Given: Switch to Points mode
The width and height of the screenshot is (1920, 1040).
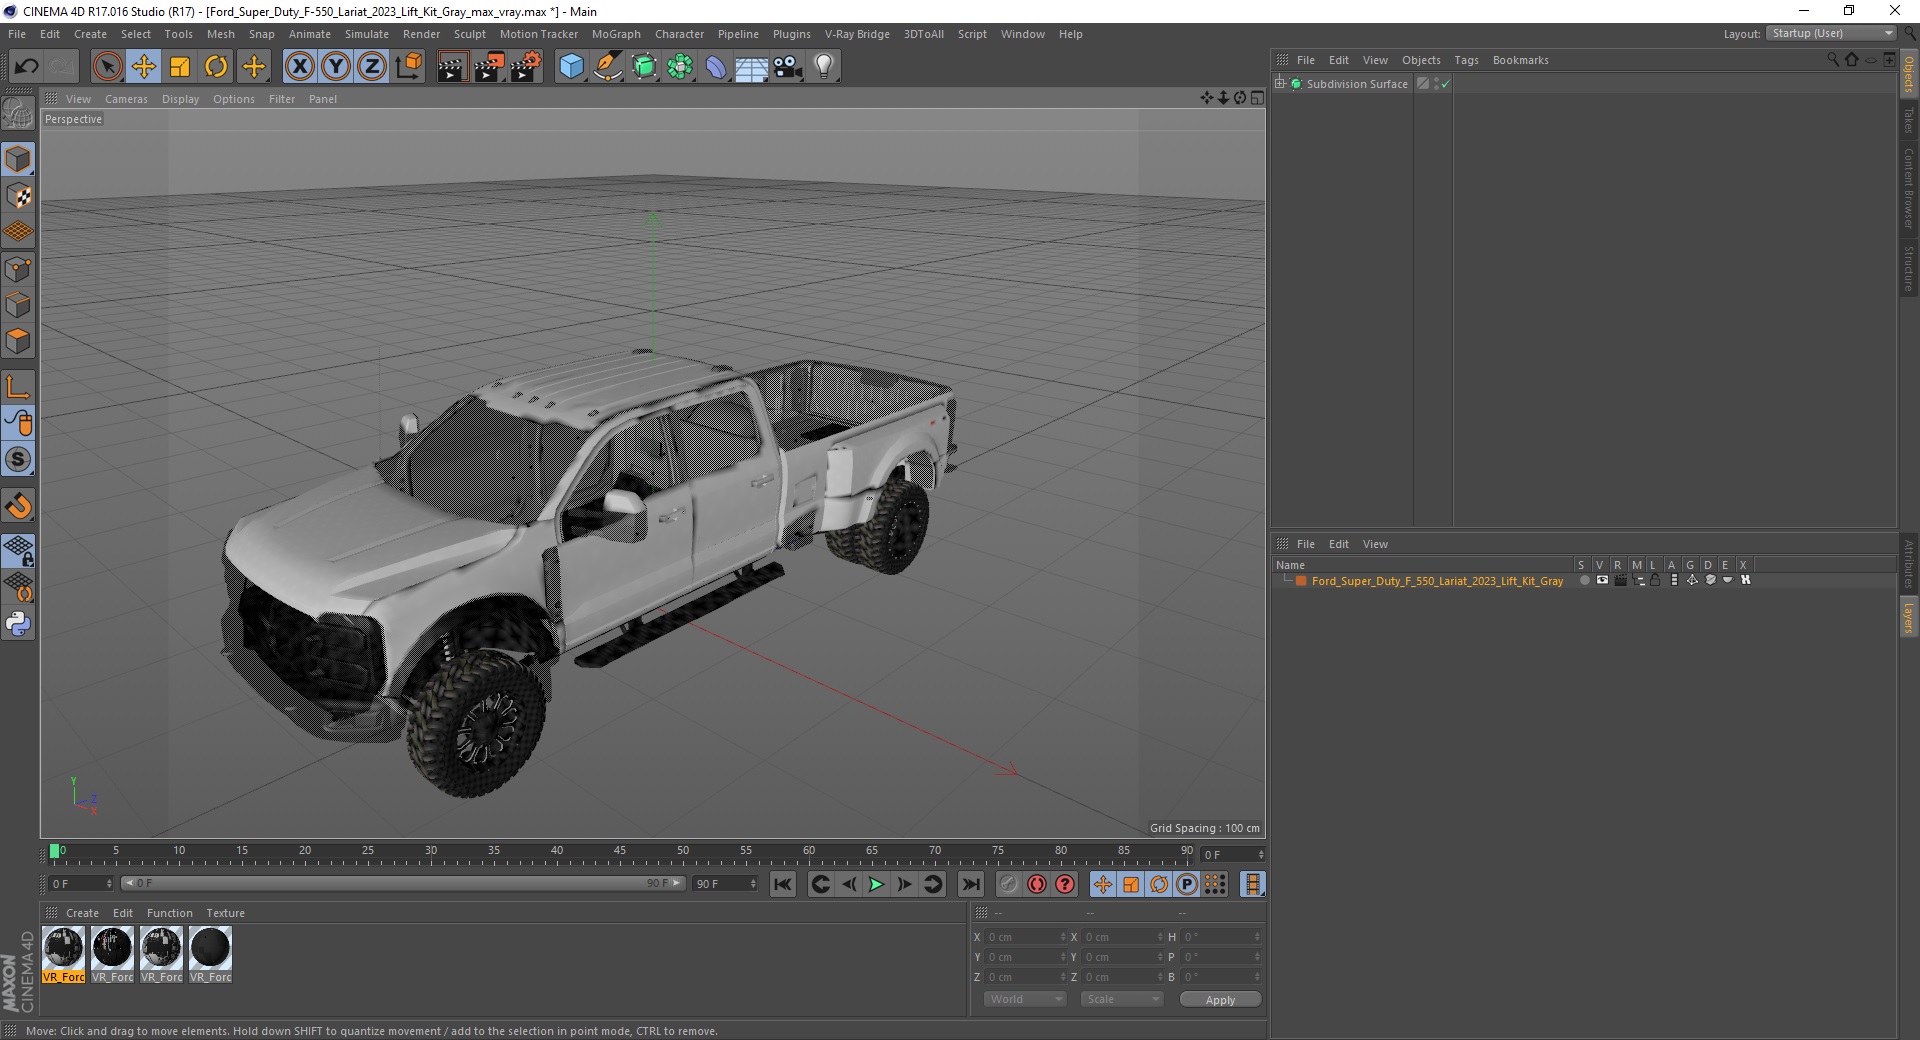Looking at the screenshot, I should tap(18, 269).
